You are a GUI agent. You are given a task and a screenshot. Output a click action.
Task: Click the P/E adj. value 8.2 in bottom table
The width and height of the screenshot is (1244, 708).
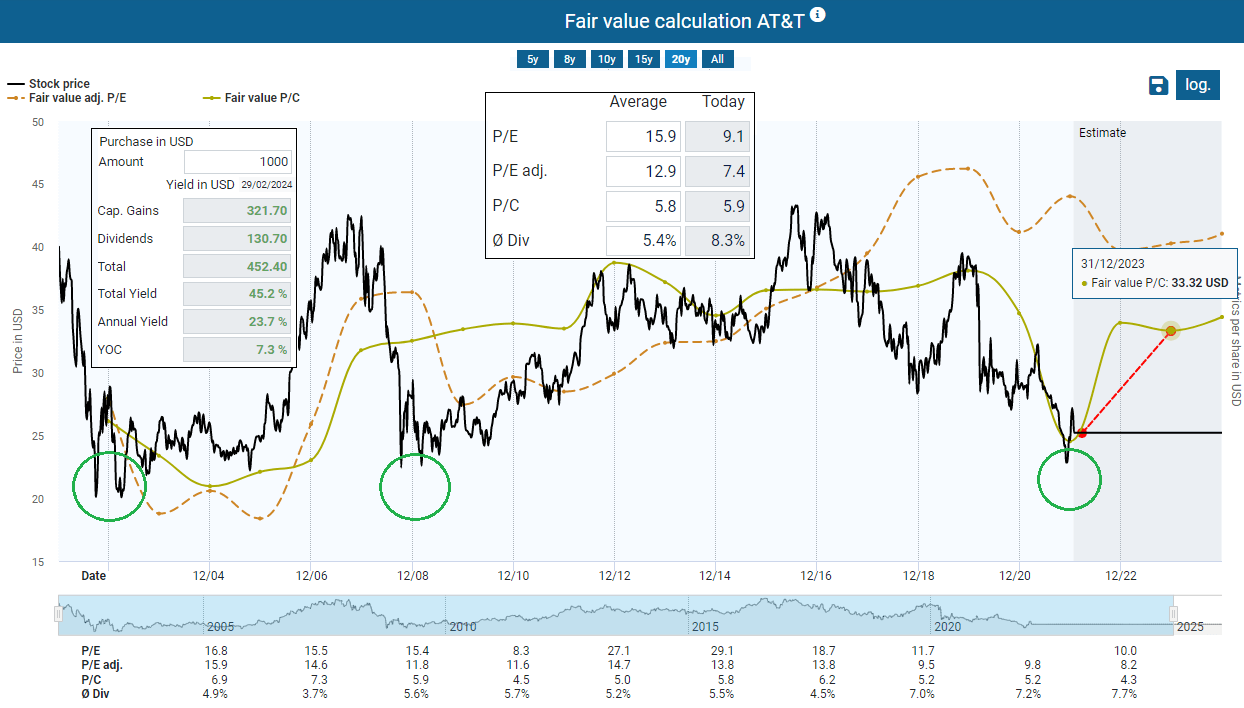pyautogui.click(x=1127, y=664)
